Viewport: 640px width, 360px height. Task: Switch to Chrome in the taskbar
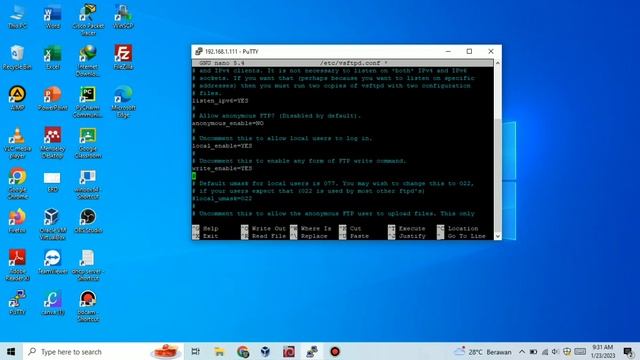[242, 351]
